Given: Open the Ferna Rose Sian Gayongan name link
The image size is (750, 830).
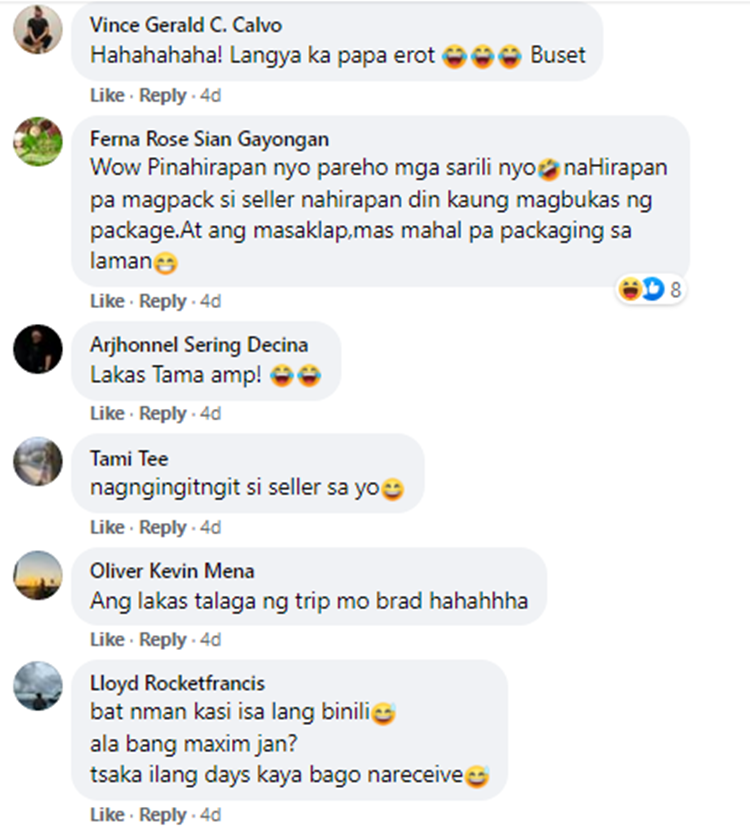Looking at the screenshot, I should [209, 139].
